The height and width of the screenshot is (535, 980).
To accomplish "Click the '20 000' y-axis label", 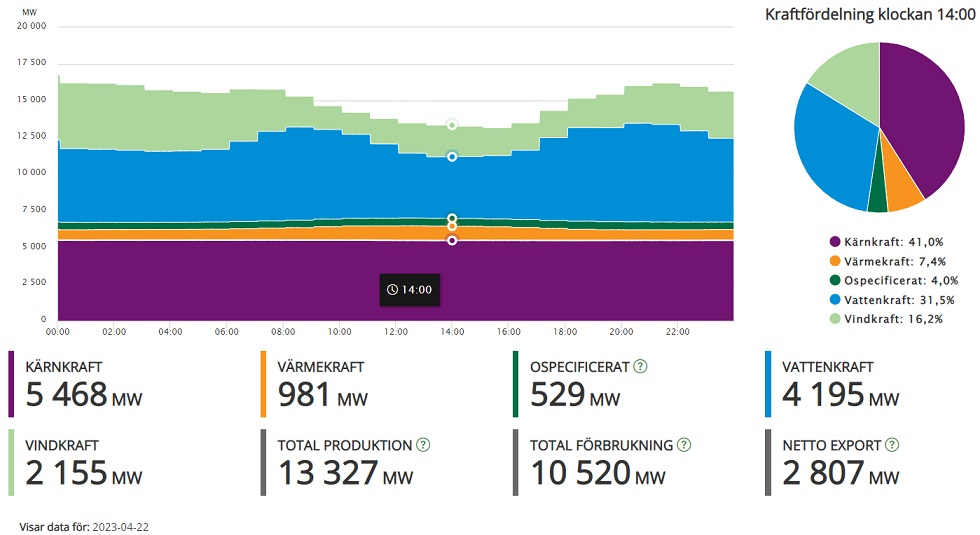I will [31, 26].
